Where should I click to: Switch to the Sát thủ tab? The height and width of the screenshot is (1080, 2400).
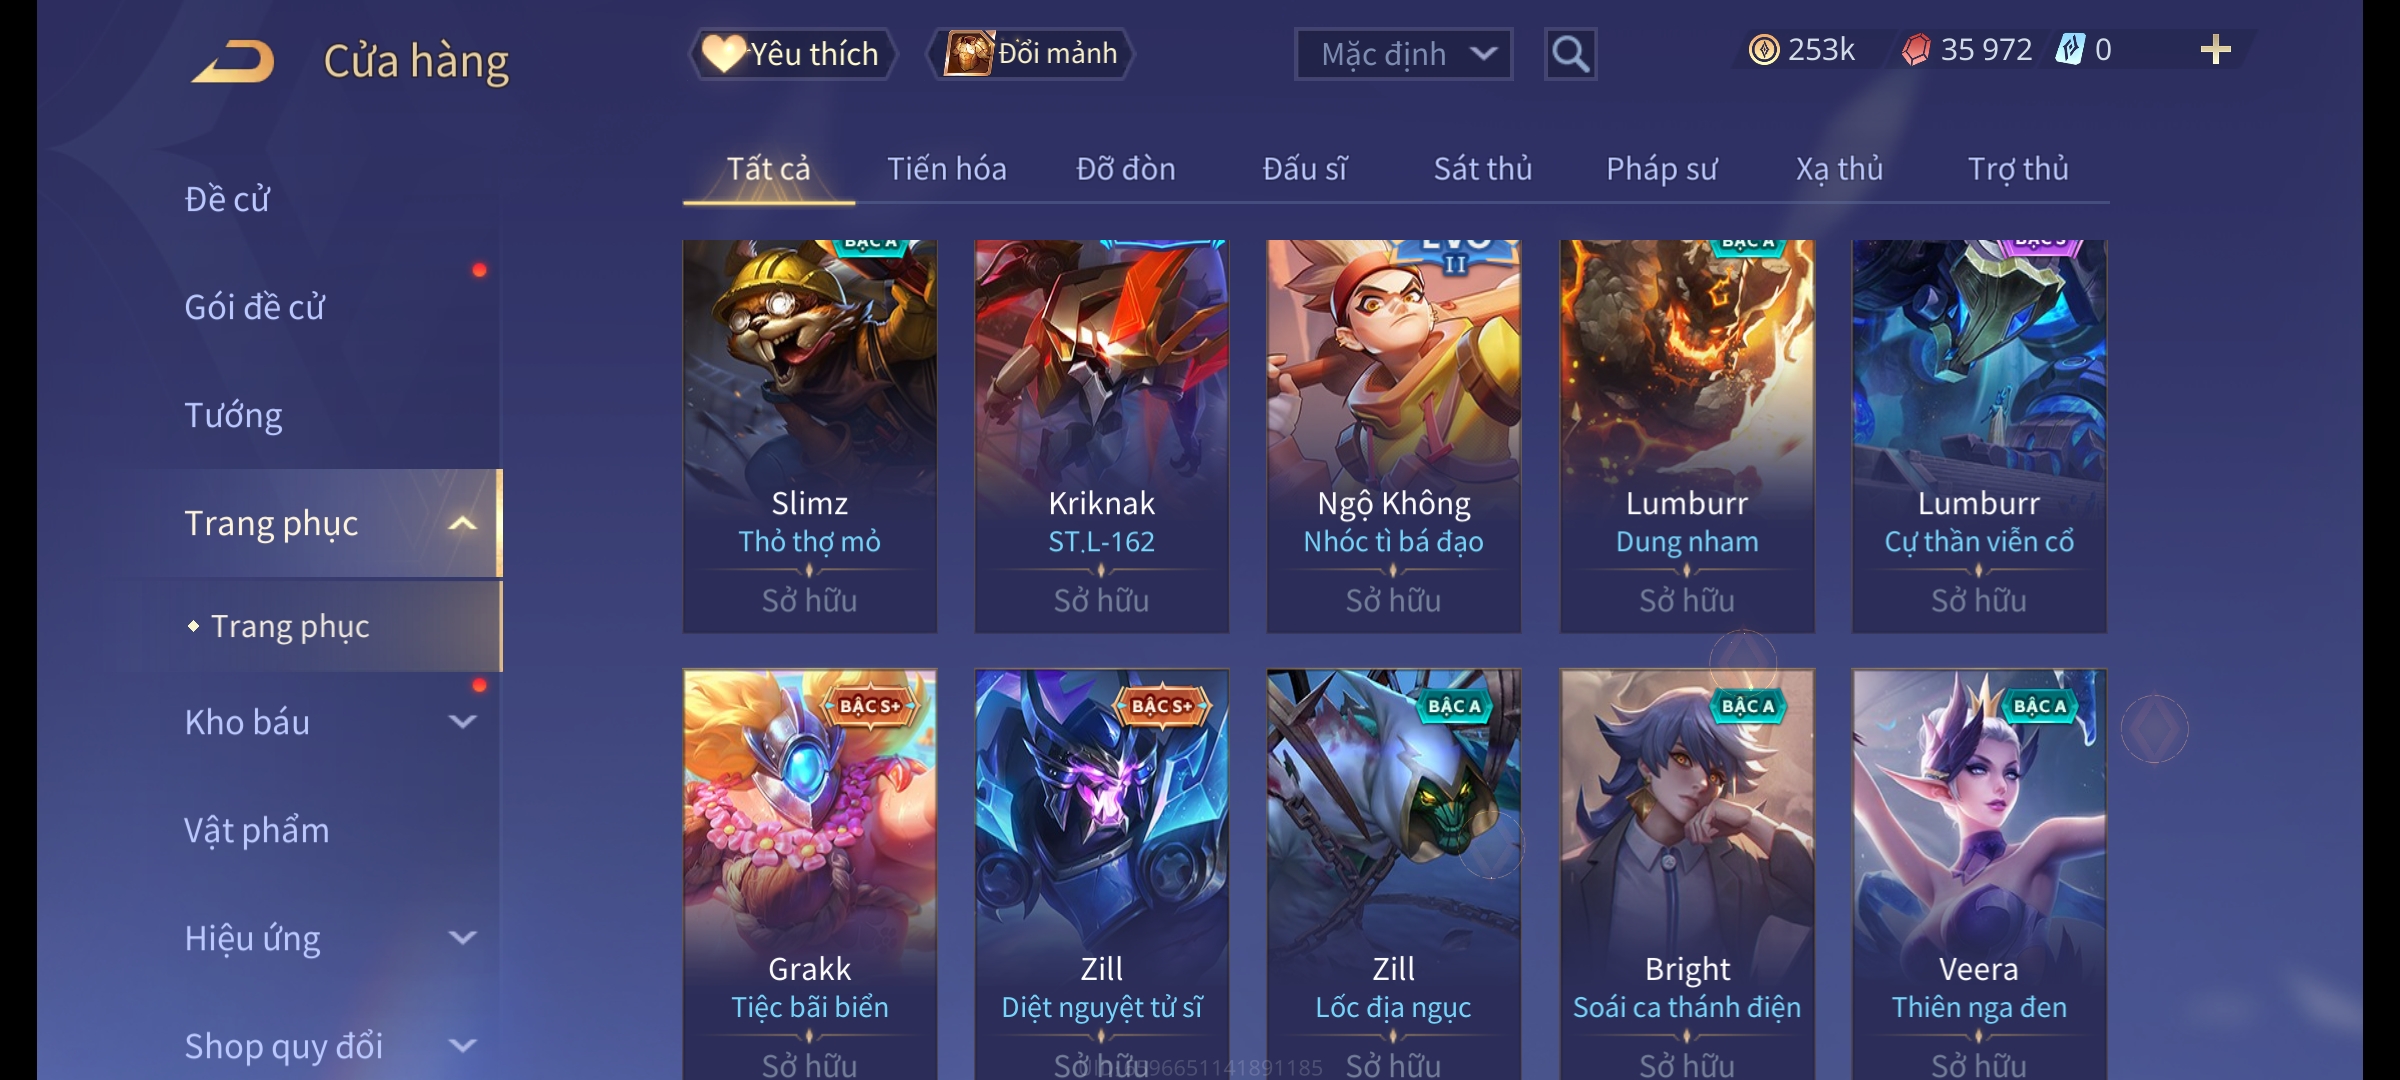point(1483,169)
